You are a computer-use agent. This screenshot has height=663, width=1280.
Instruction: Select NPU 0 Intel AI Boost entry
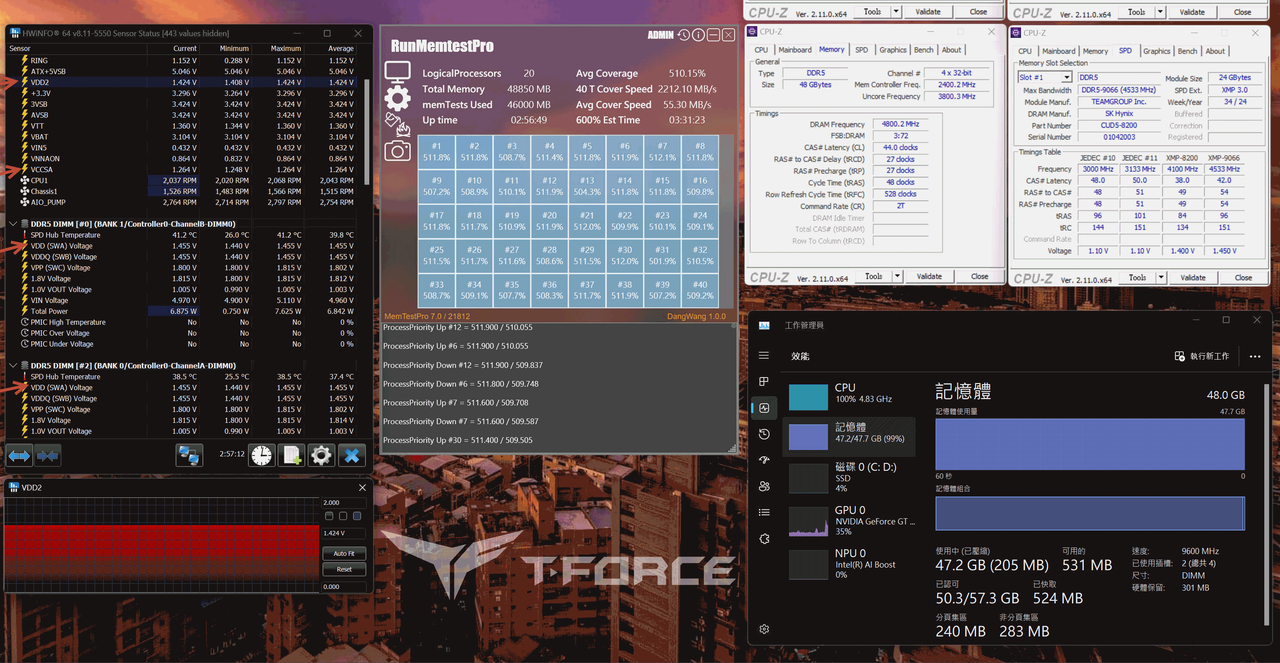click(849, 563)
